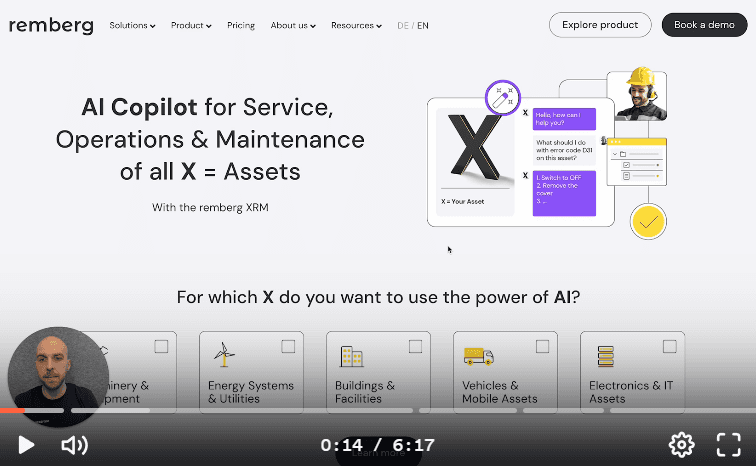Viewport: 756px width, 466px height.
Task: Click 'Switch to OFF' instructions bubble
Action: (x=564, y=193)
